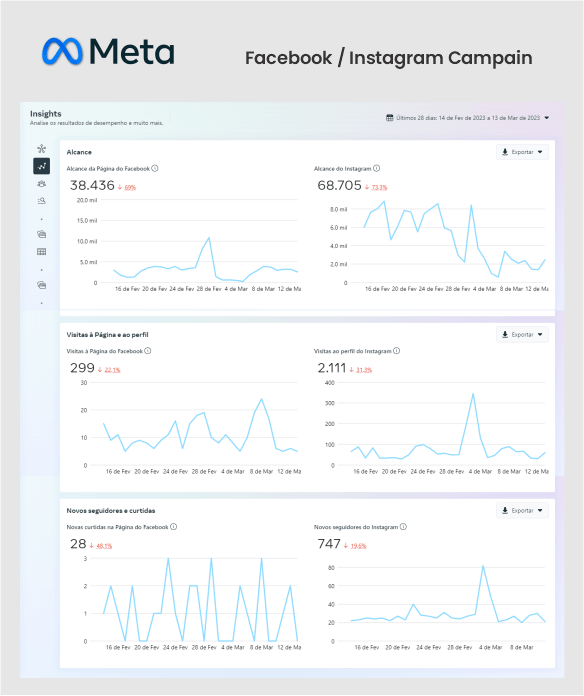Image resolution: width=584 pixels, height=696 pixels.
Task: Open the Últimos 28 dias date range dropdown
Action: coord(468,118)
